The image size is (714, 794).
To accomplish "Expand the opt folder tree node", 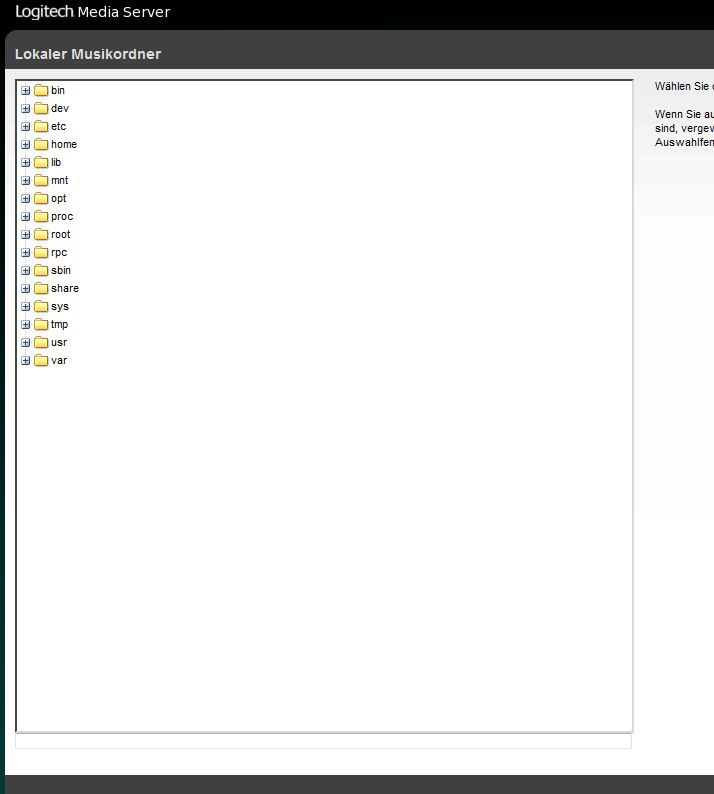I will 26,198.
